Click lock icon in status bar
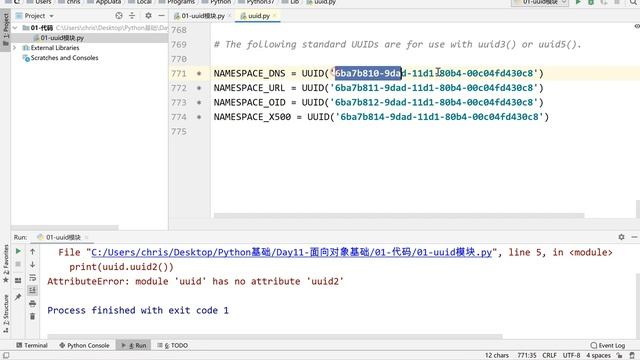The width and height of the screenshot is (640, 360). point(620,356)
